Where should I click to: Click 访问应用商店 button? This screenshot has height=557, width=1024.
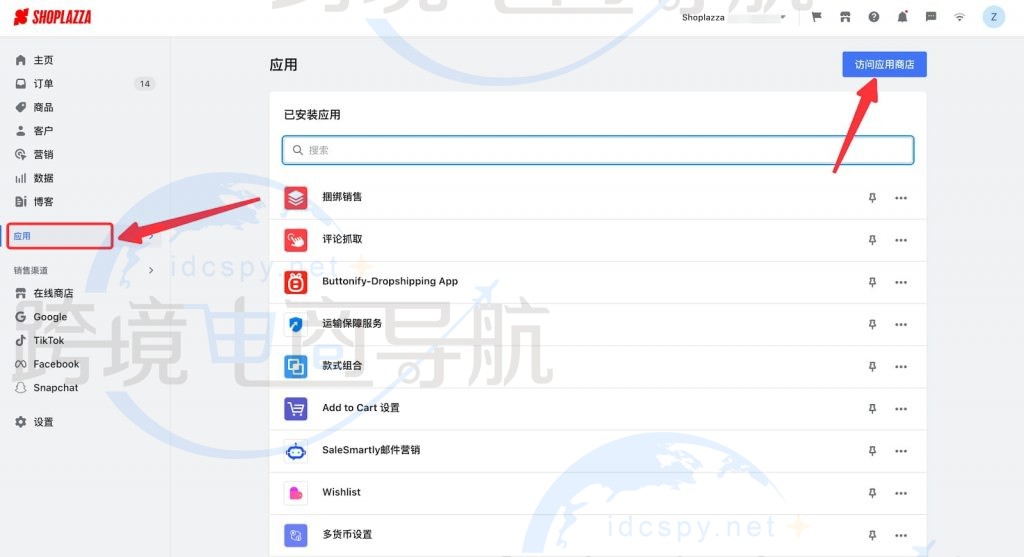click(884, 64)
